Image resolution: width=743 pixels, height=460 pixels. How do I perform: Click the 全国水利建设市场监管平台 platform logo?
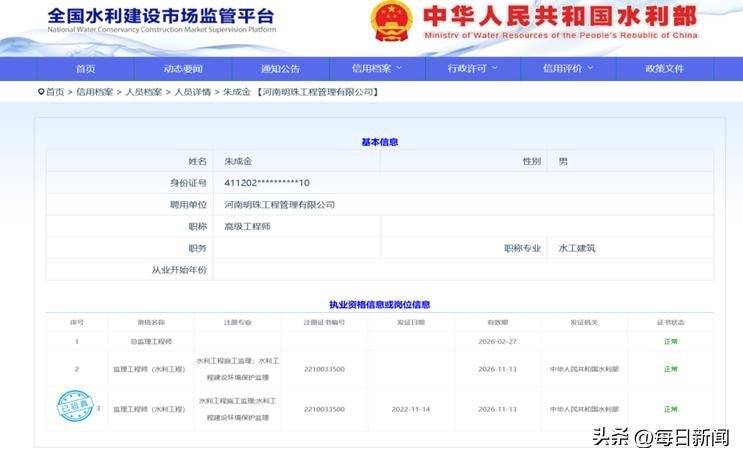click(x=160, y=20)
